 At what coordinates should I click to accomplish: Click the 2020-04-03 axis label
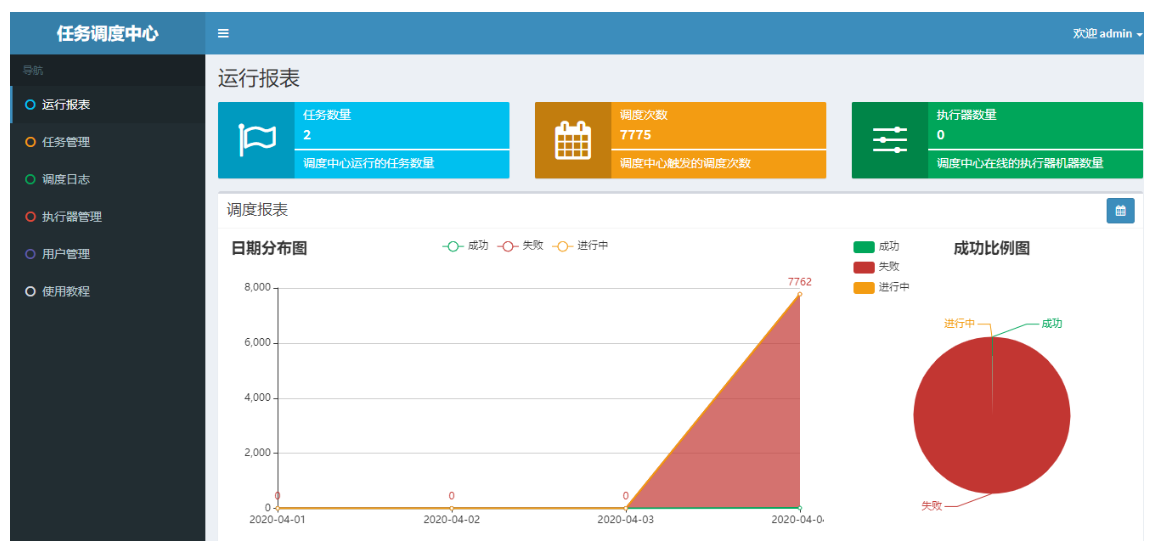[x=625, y=519]
